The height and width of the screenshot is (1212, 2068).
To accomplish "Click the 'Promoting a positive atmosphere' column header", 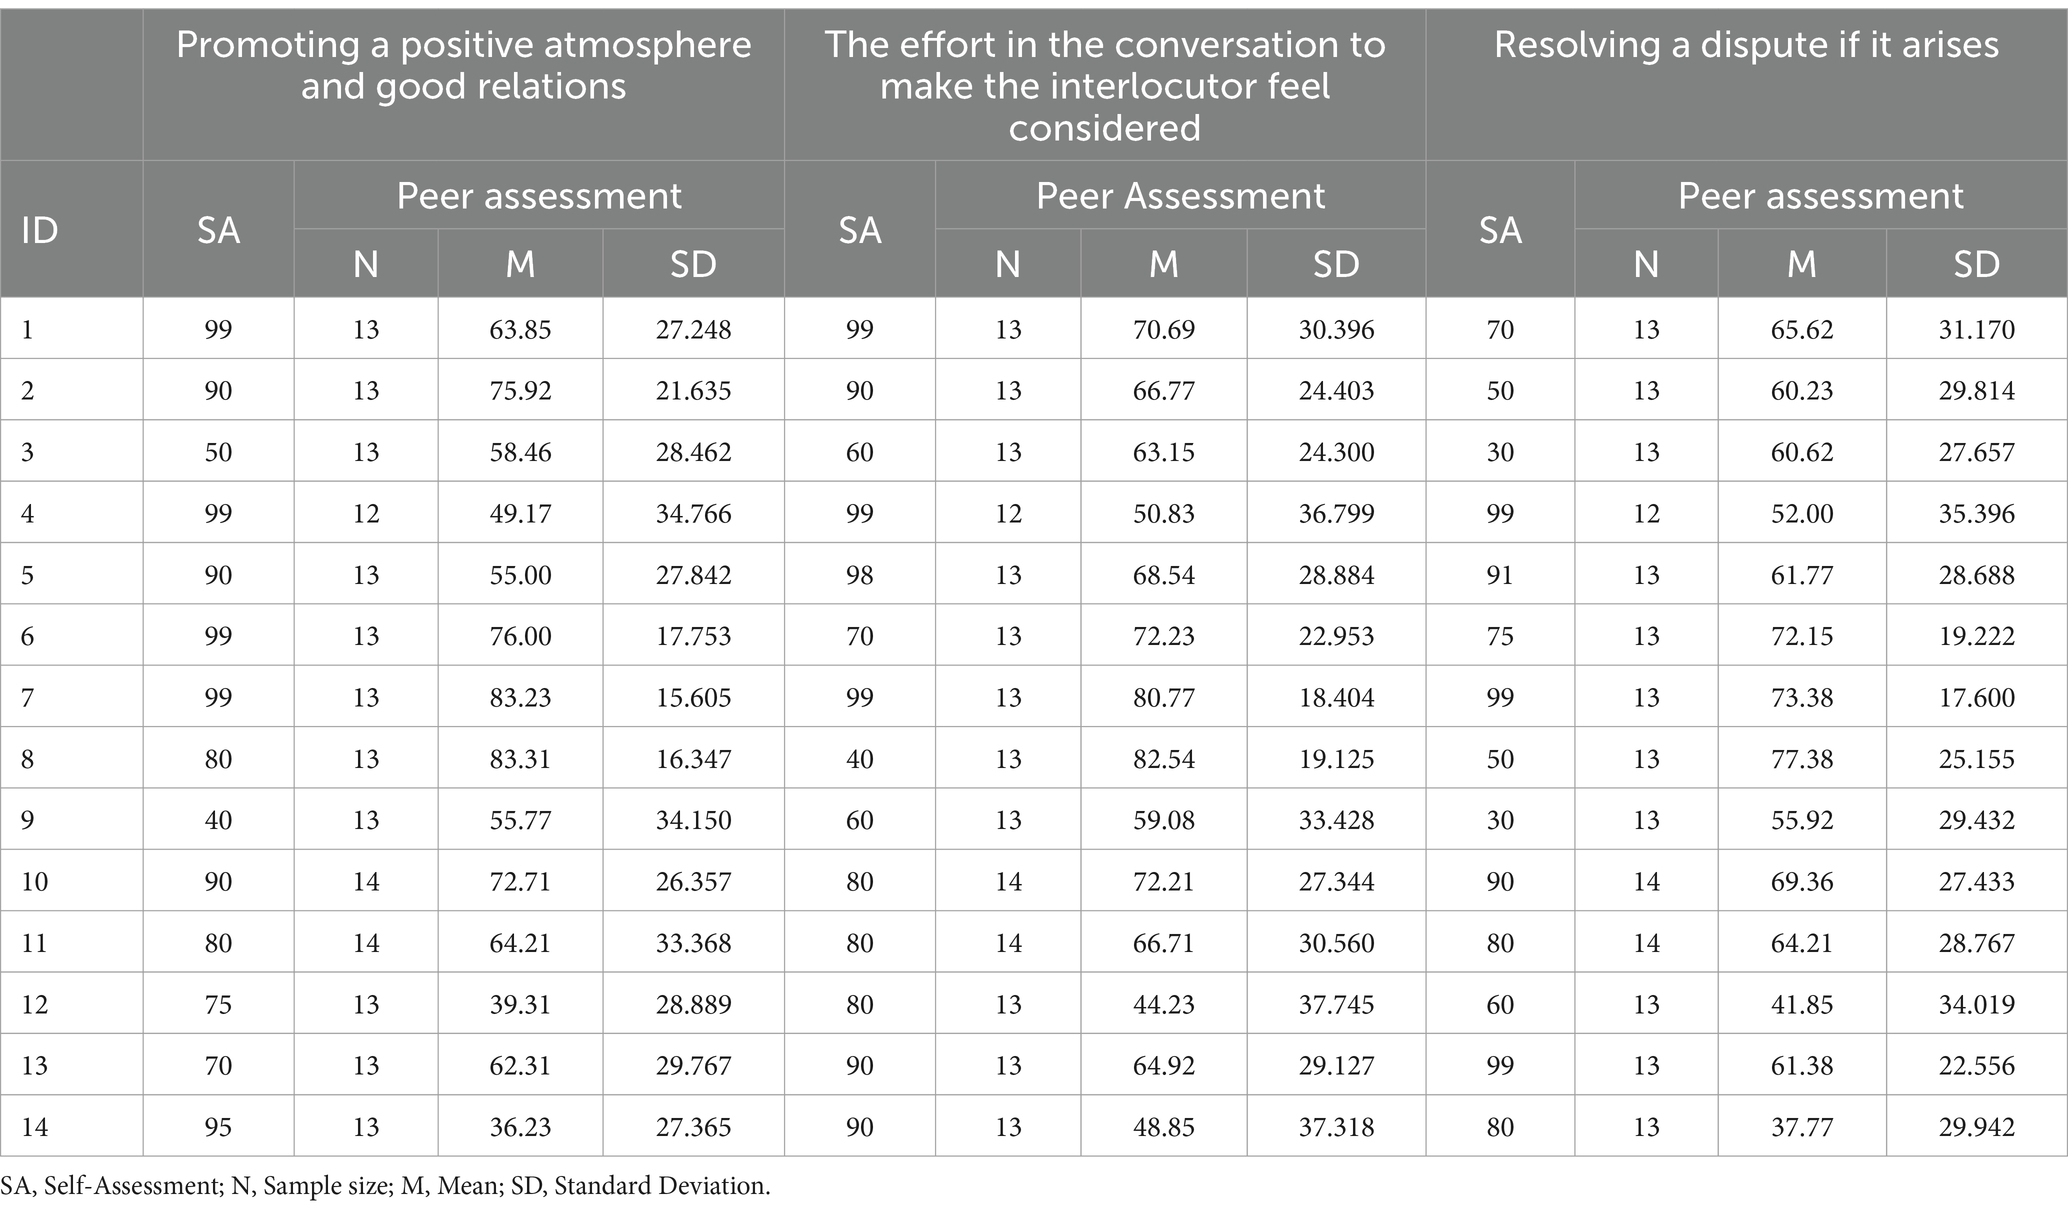I will pyautogui.click(x=463, y=66).
